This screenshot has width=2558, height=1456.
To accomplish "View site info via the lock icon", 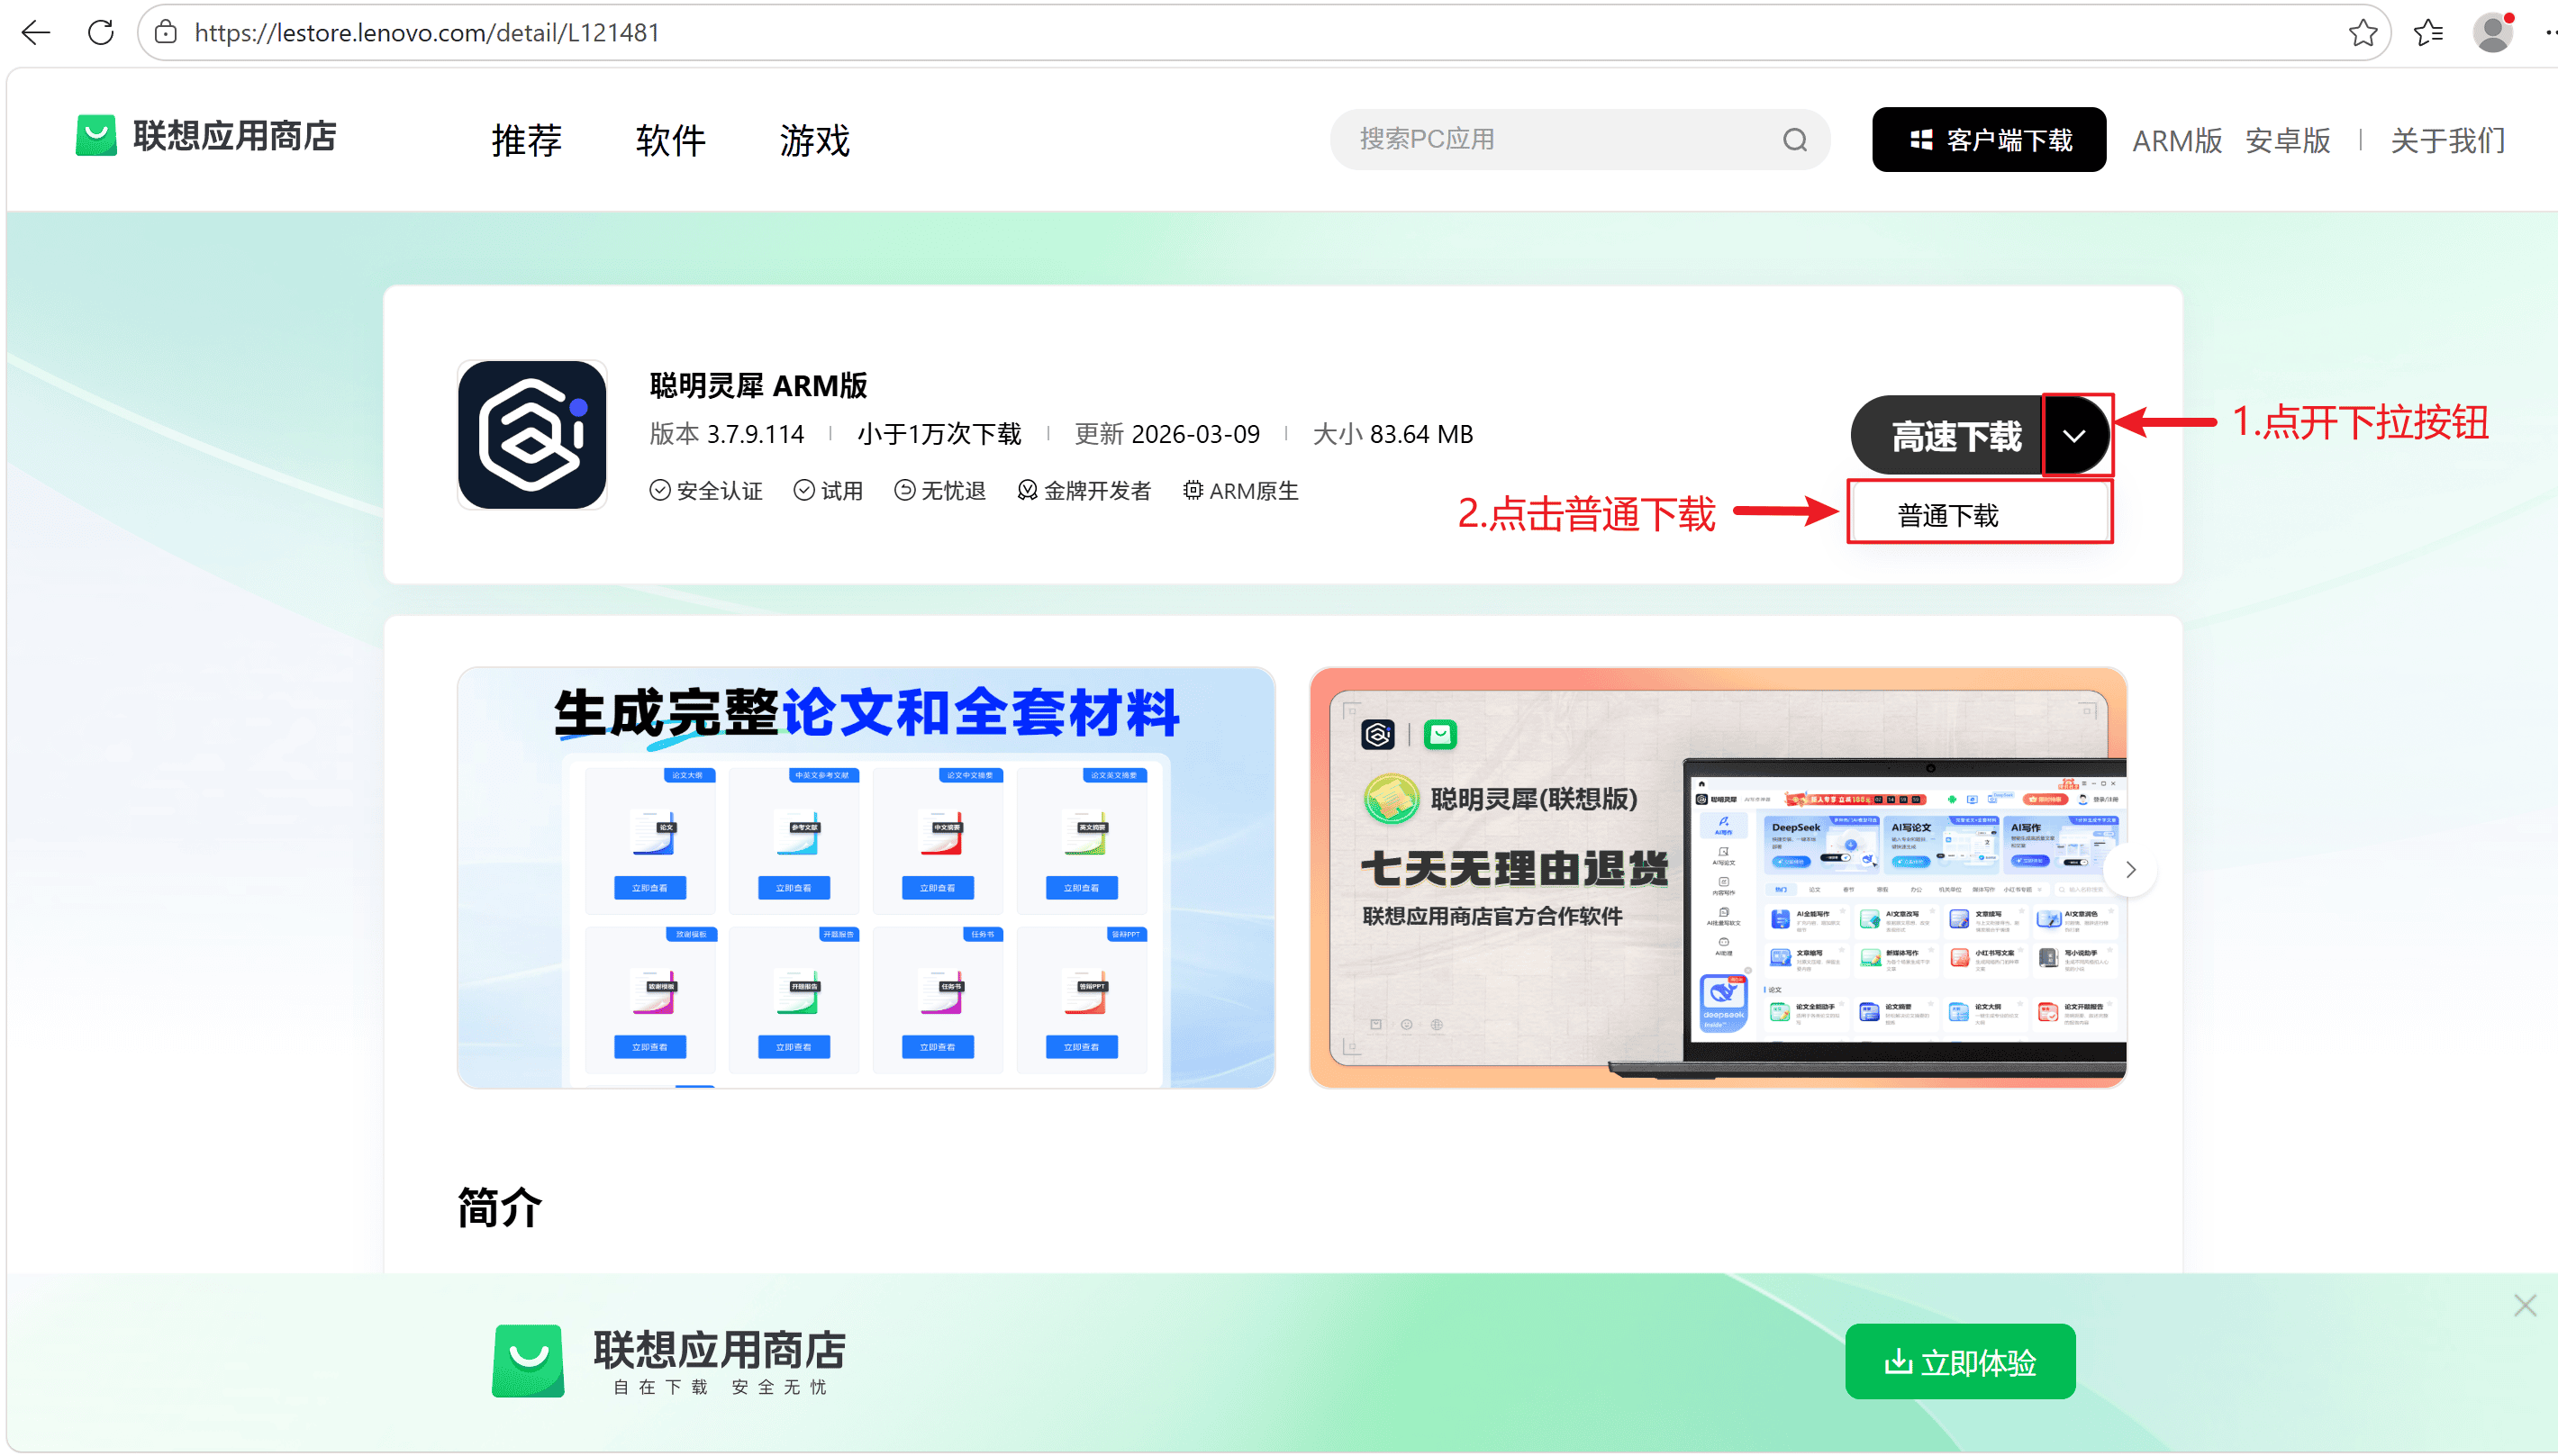I will [166, 33].
